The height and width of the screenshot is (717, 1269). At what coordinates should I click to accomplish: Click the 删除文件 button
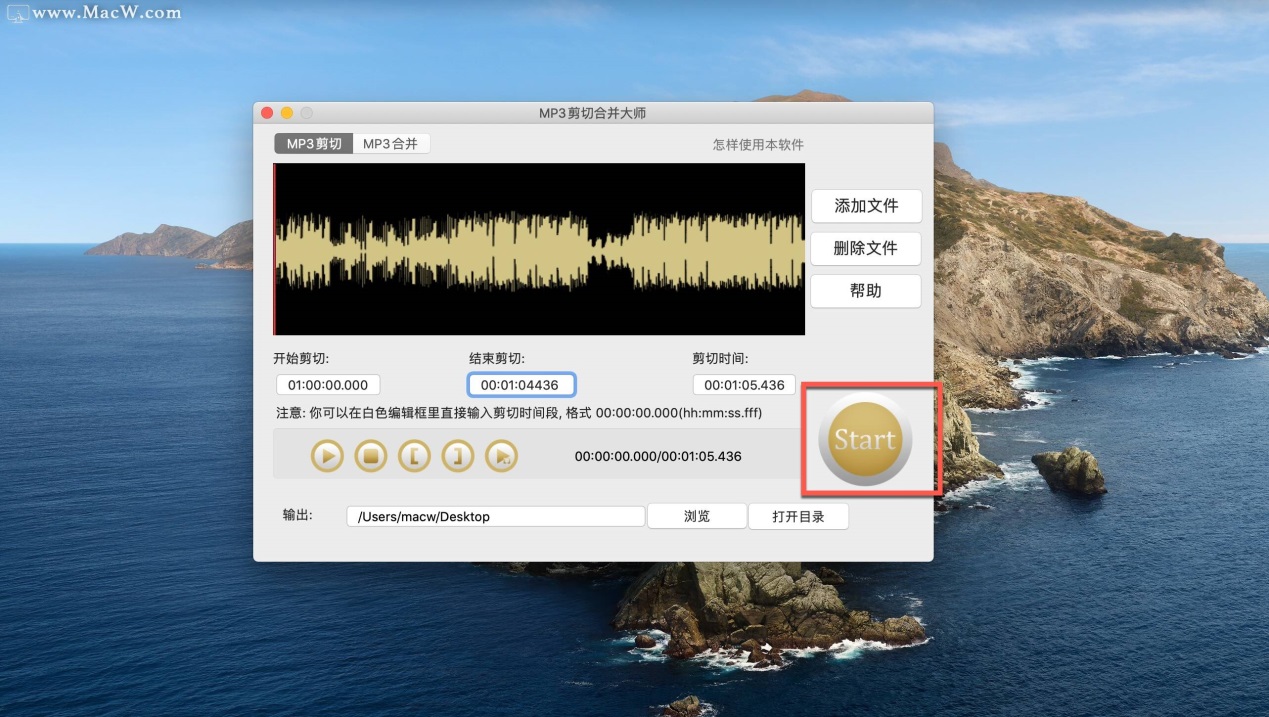865,248
